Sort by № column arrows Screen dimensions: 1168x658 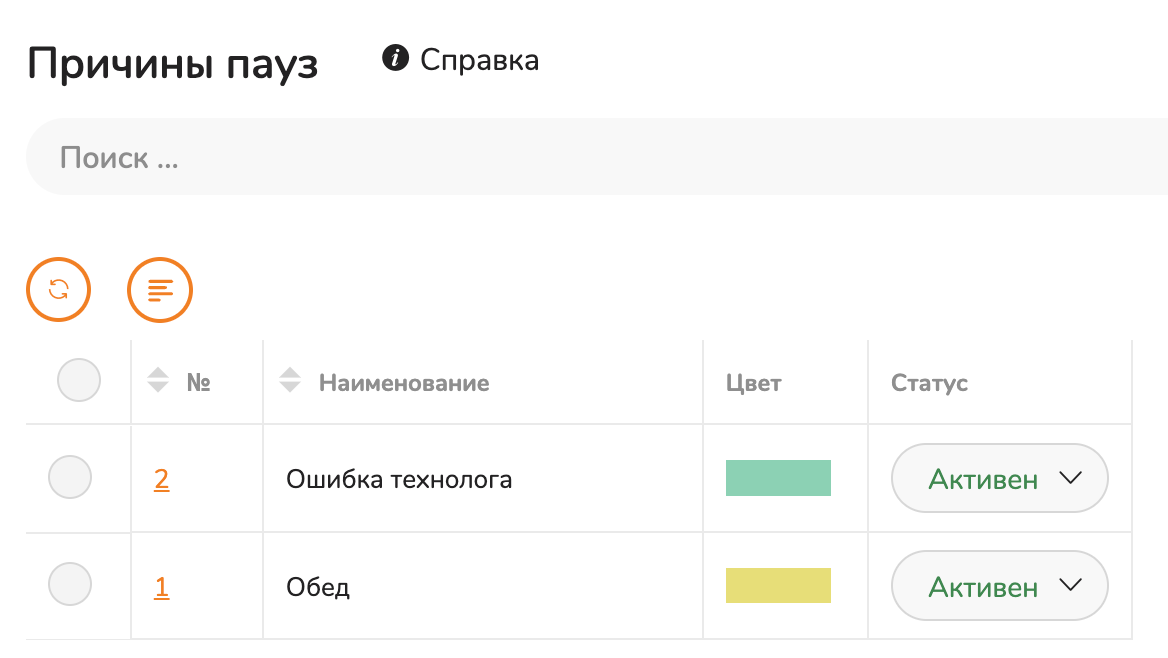point(158,380)
